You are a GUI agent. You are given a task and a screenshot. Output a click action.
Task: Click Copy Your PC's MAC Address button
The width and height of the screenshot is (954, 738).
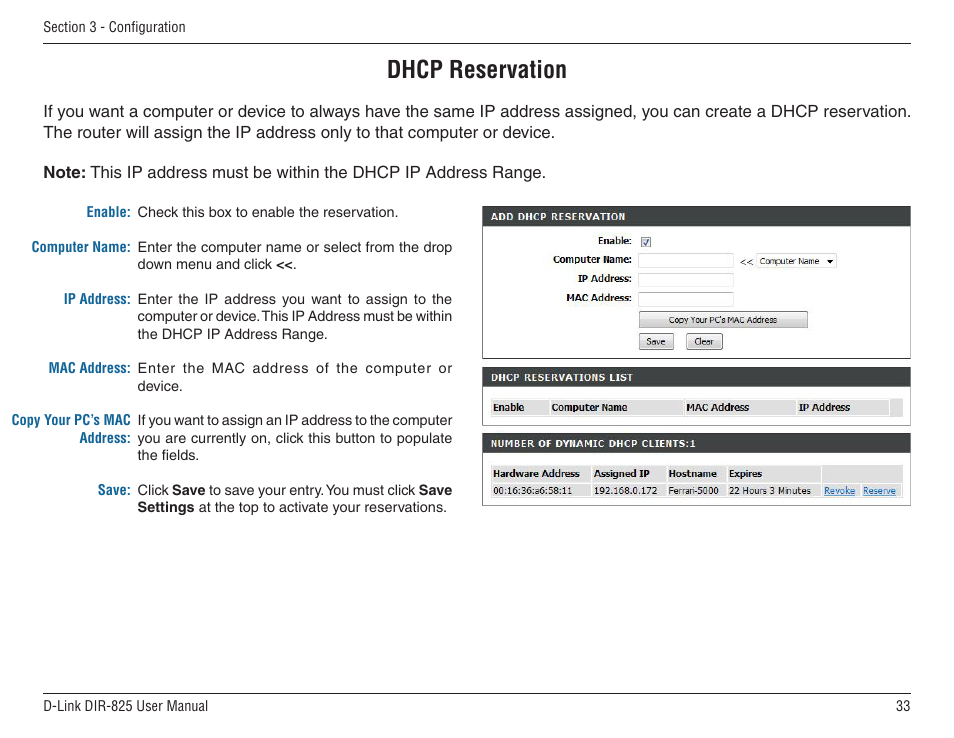(x=723, y=319)
